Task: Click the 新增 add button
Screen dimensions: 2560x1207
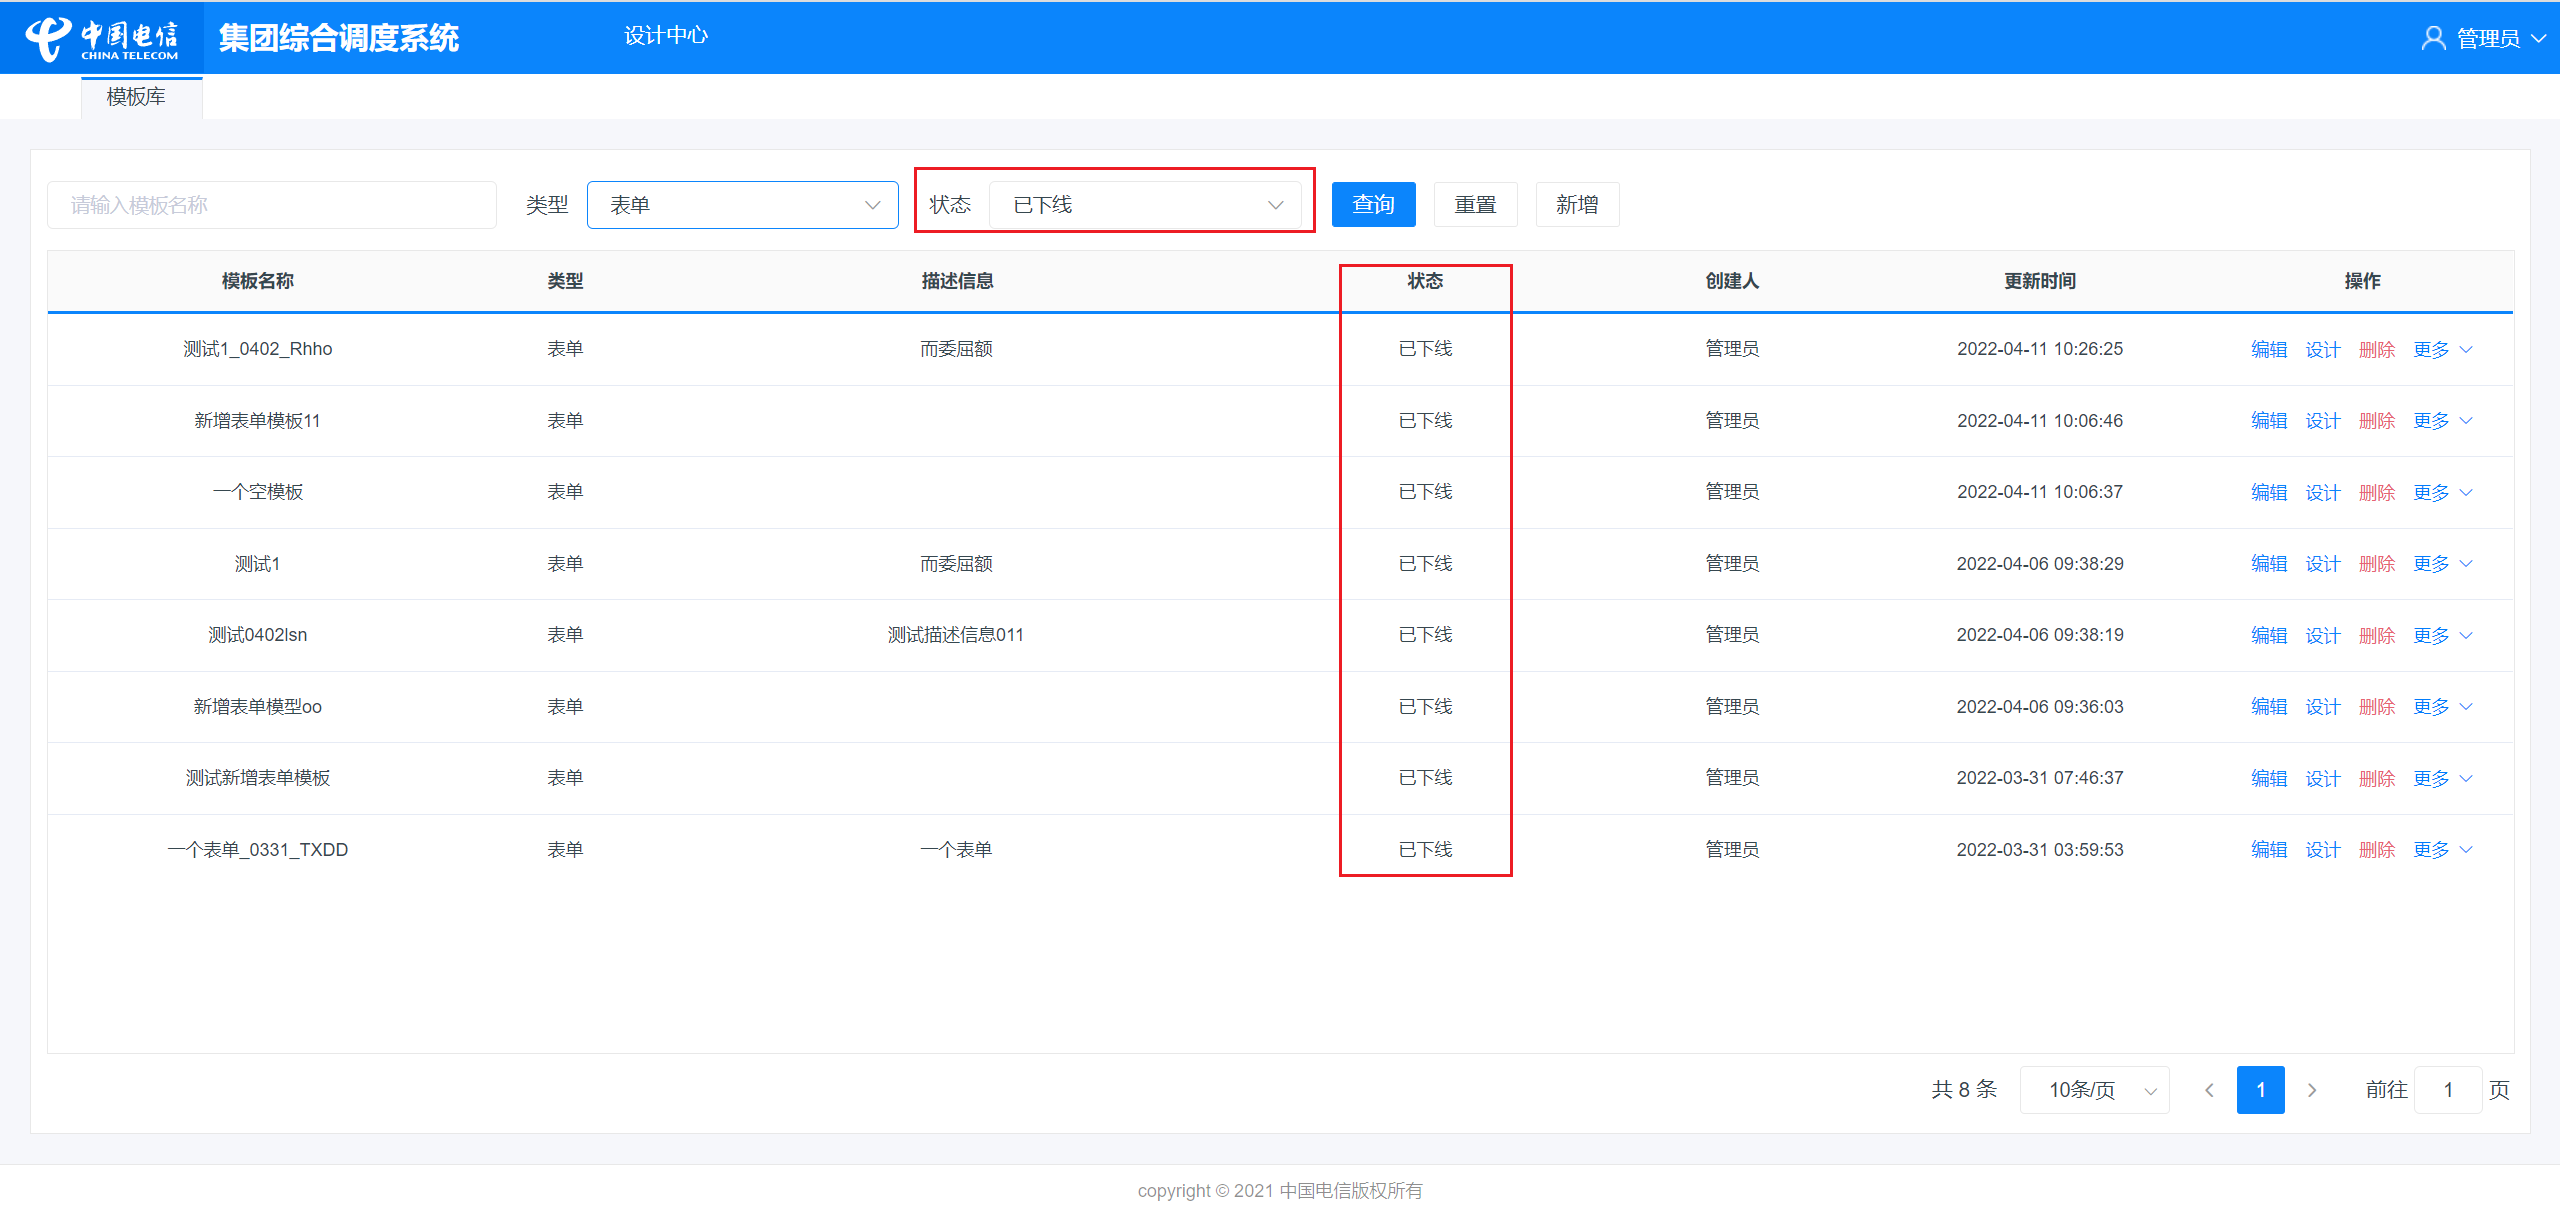Action: click(x=1577, y=205)
